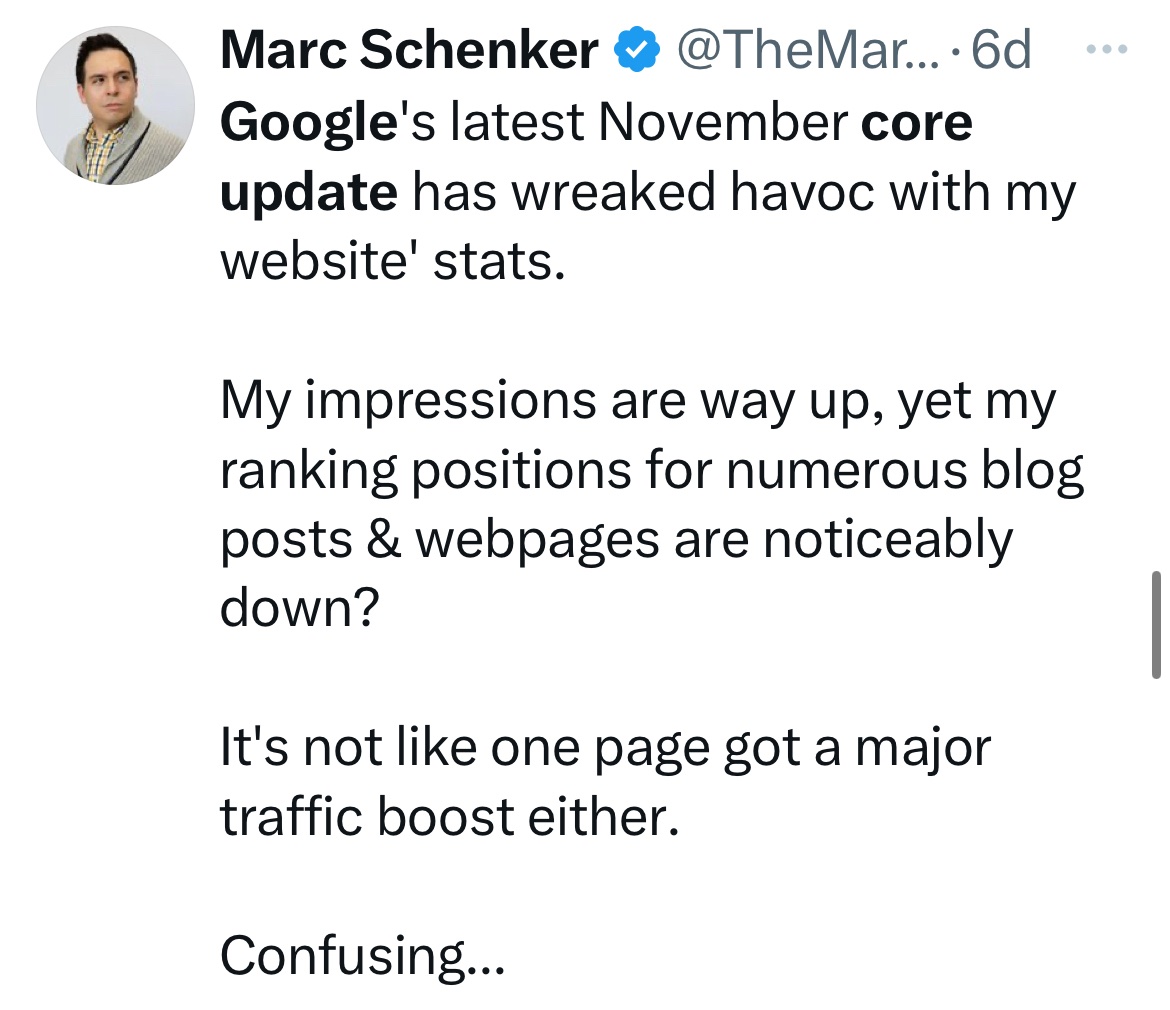Click the bold word Google
This screenshot has width=1170, height=1010.
coord(305,122)
